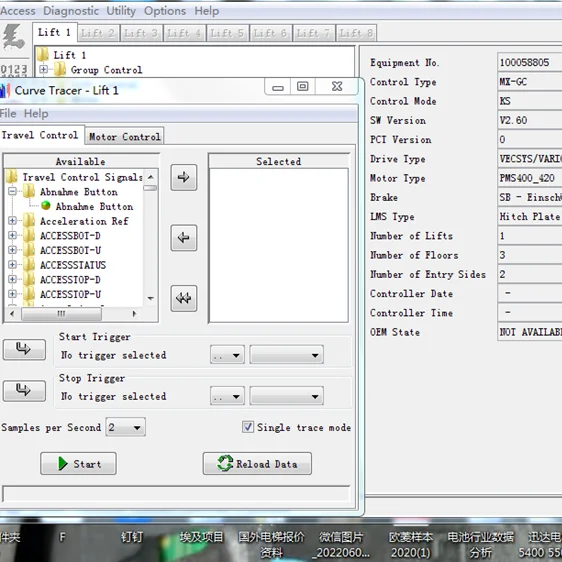Open Curve Tracer Help menu
562x562 pixels.
[x=36, y=114]
